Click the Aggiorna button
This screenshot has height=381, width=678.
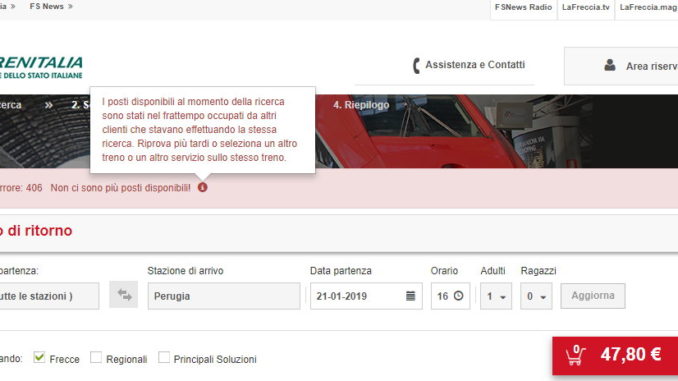pyautogui.click(x=593, y=296)
